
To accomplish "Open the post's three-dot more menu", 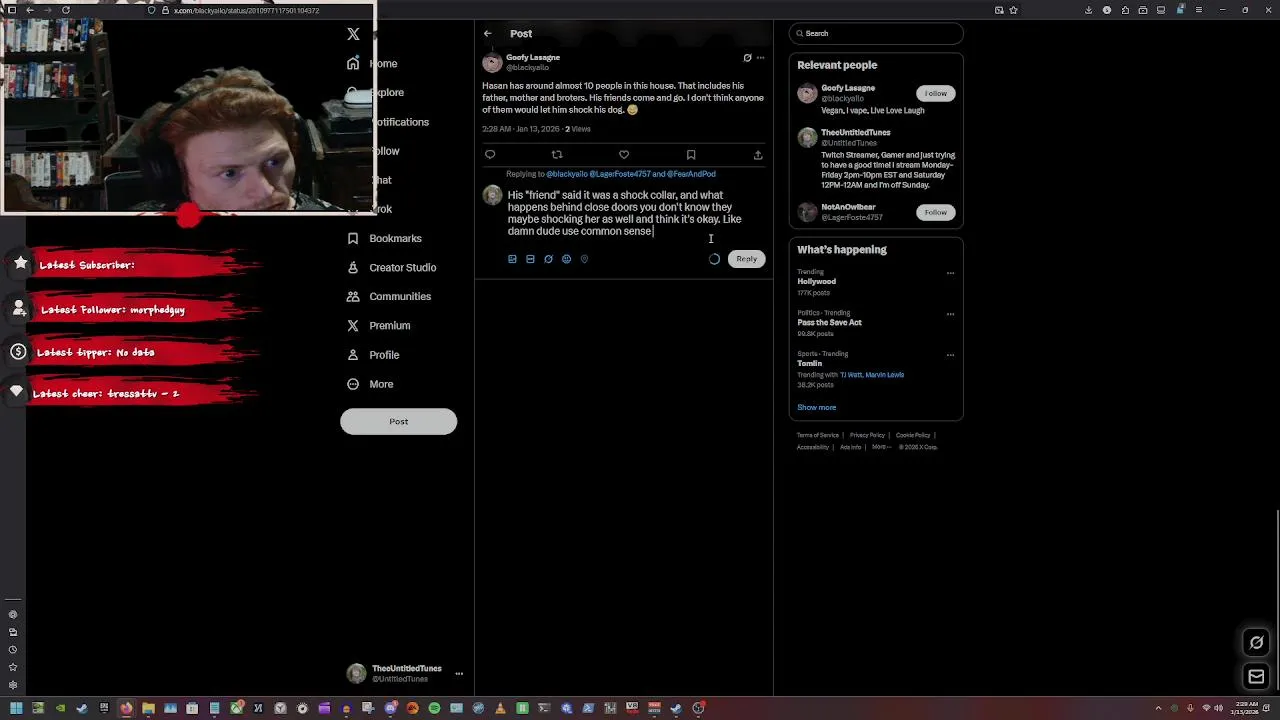I will tap(760, 58).
